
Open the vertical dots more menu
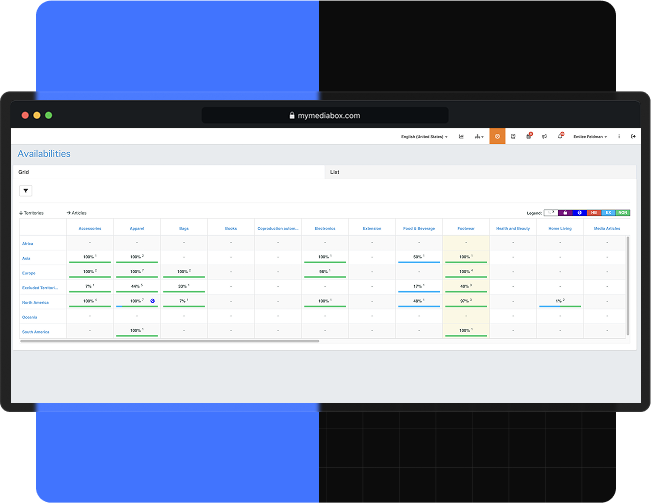coord(620,136)
